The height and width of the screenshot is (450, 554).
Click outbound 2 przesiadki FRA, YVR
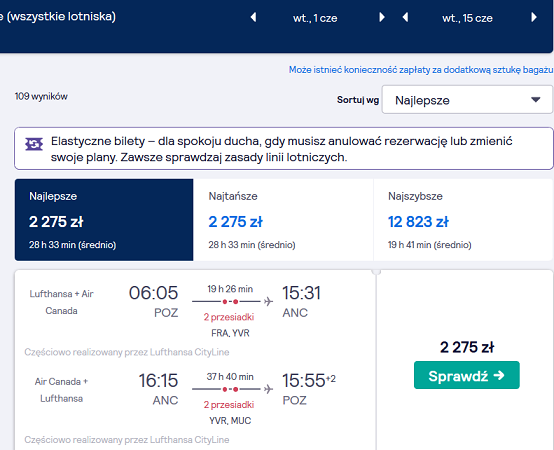(230, 325)
